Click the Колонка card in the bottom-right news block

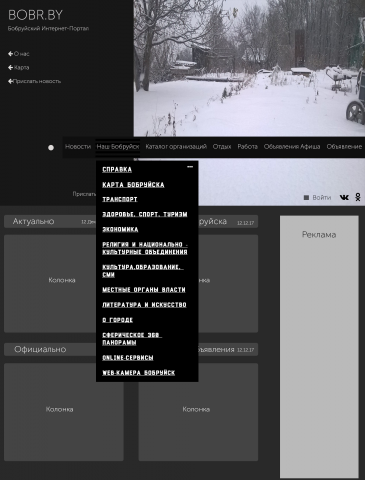point(198,412)
